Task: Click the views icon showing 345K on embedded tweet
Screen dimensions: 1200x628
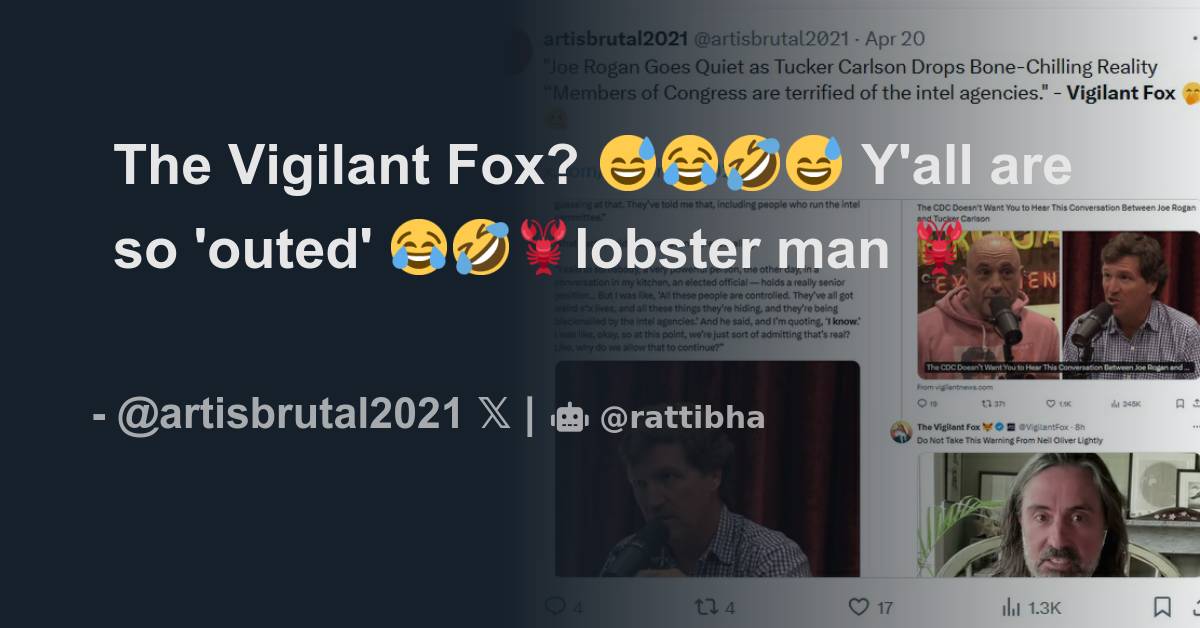Action: pos(1117,402)
